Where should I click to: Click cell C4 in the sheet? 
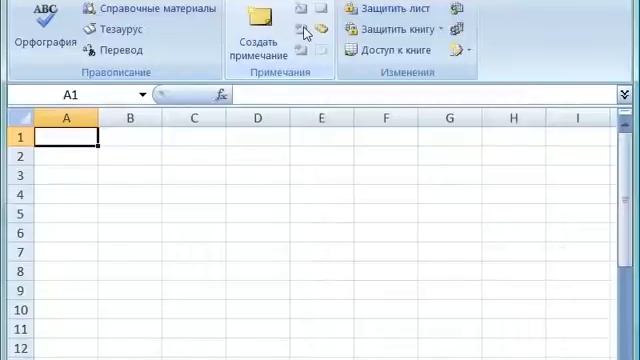click(x=194, y=195)
